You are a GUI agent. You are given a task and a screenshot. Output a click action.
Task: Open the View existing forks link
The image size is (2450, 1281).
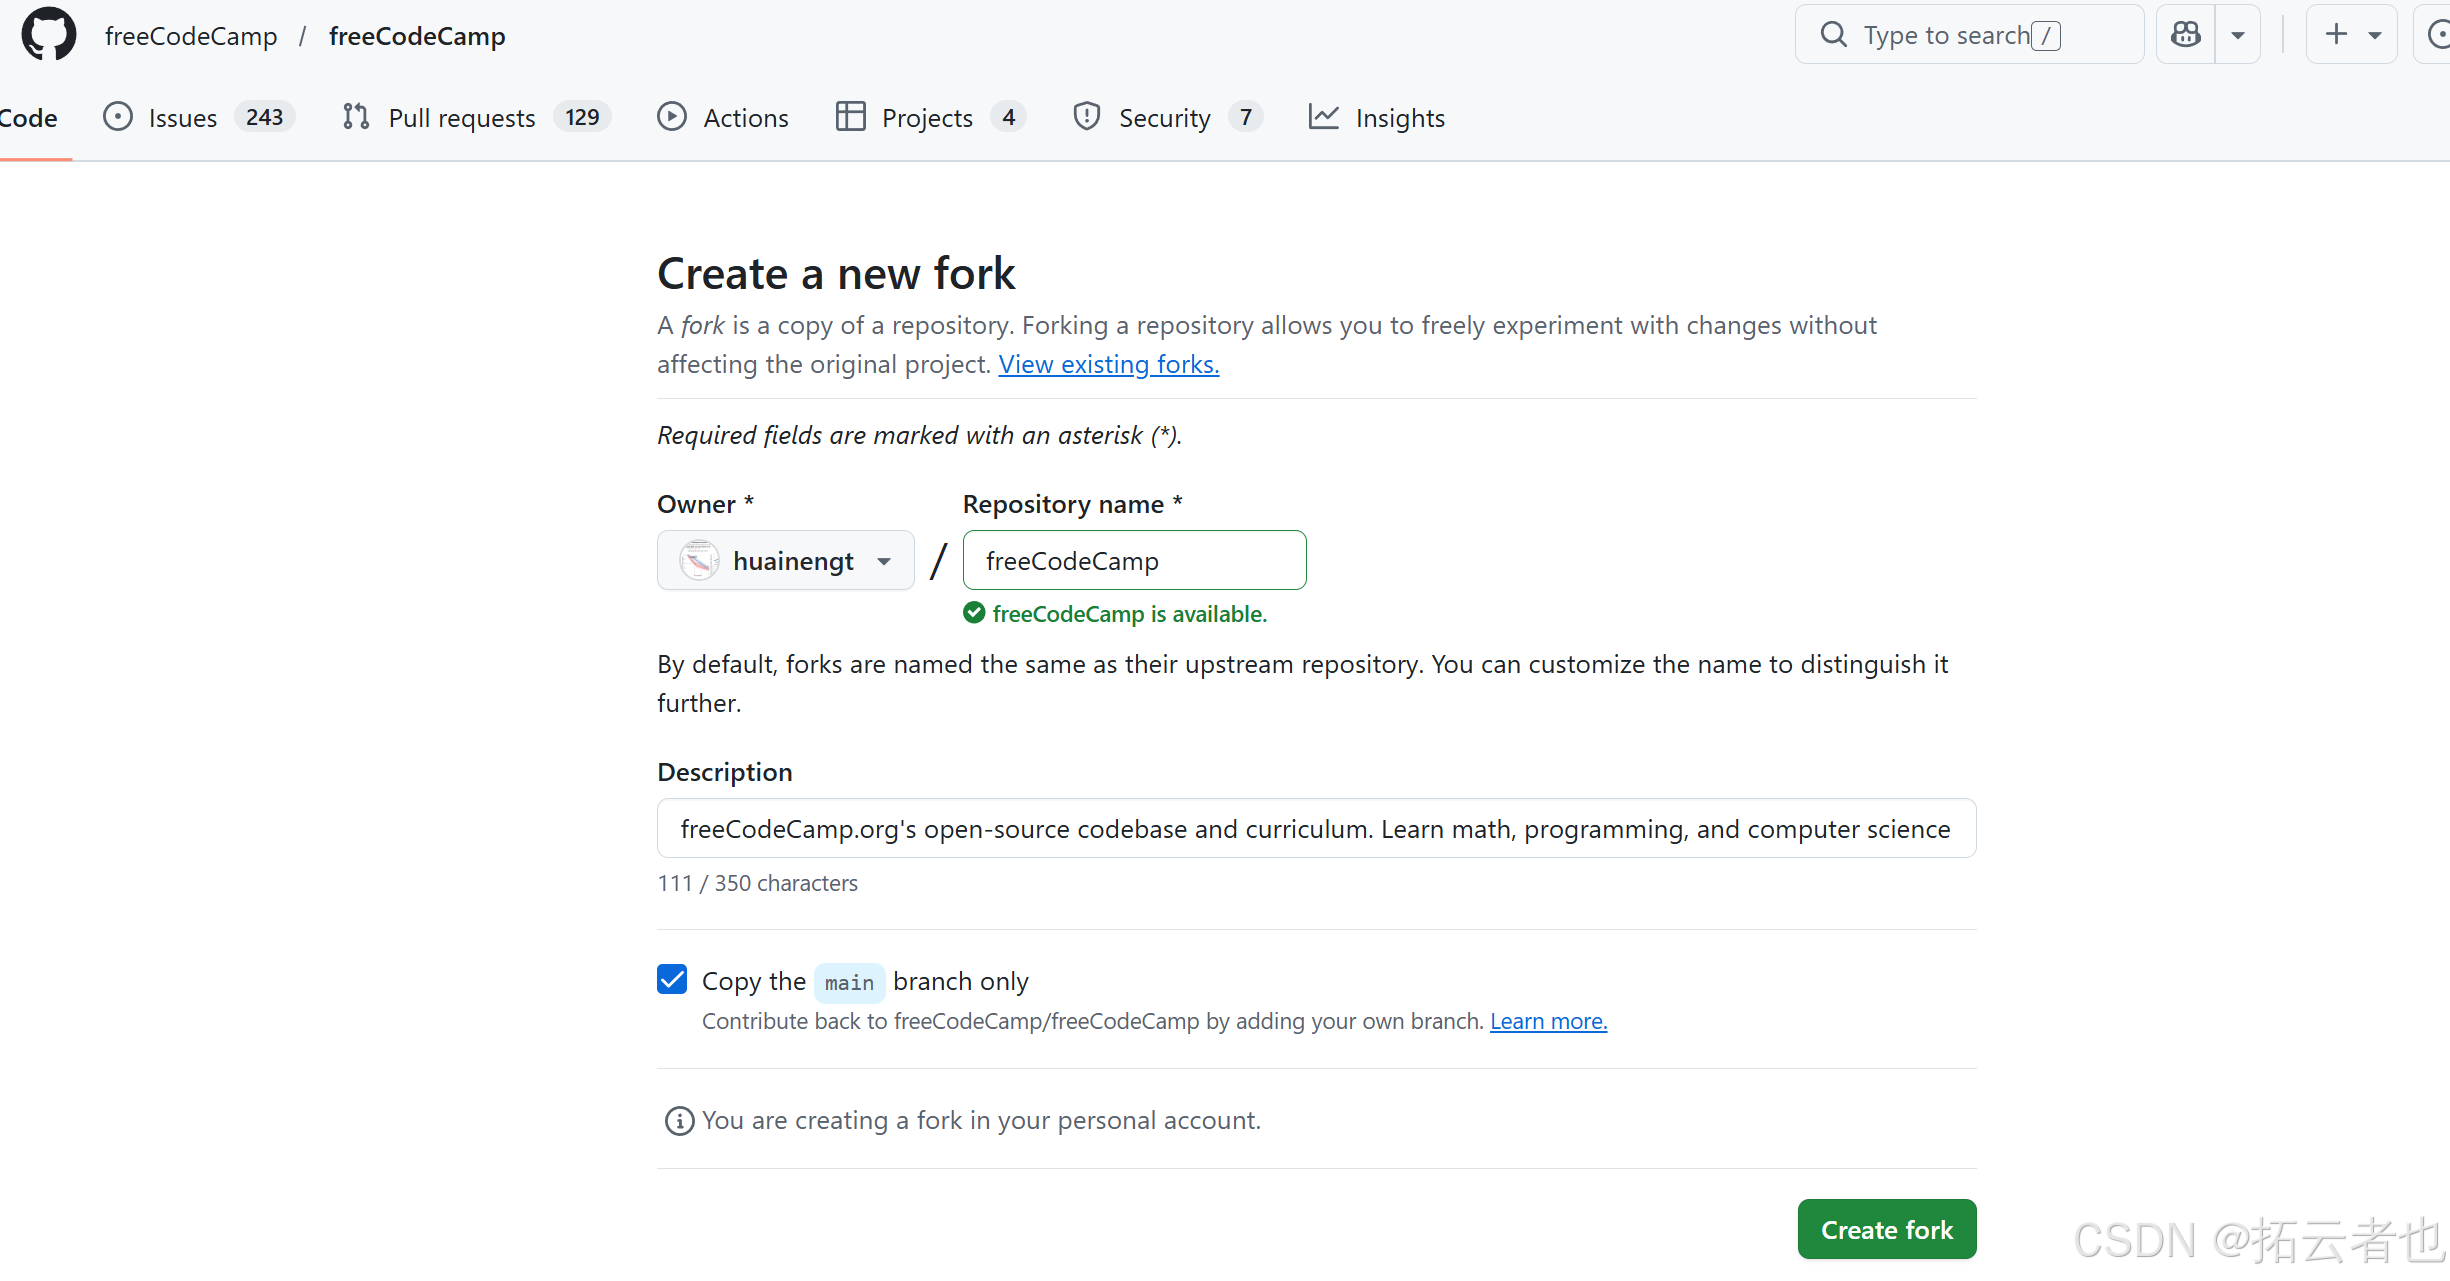pos(1108,365)
